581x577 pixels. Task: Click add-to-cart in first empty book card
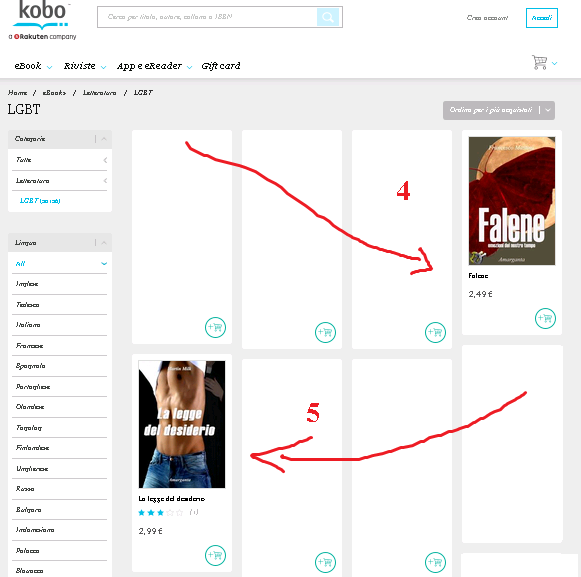tap(215, 328)
